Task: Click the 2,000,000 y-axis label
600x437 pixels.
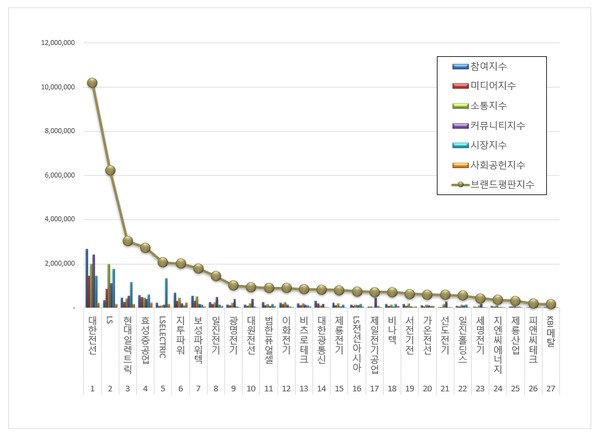Action: [x=59, y=263]
